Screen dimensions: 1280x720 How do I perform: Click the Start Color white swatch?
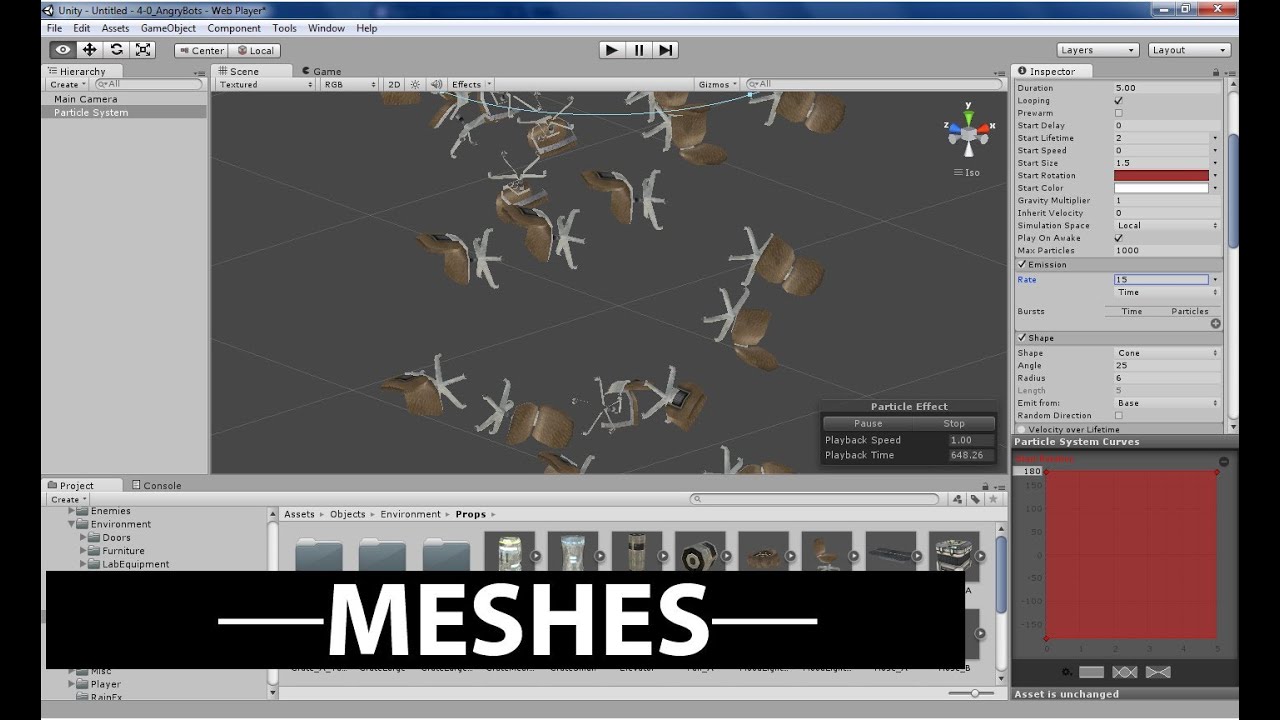coord(1161,188)
